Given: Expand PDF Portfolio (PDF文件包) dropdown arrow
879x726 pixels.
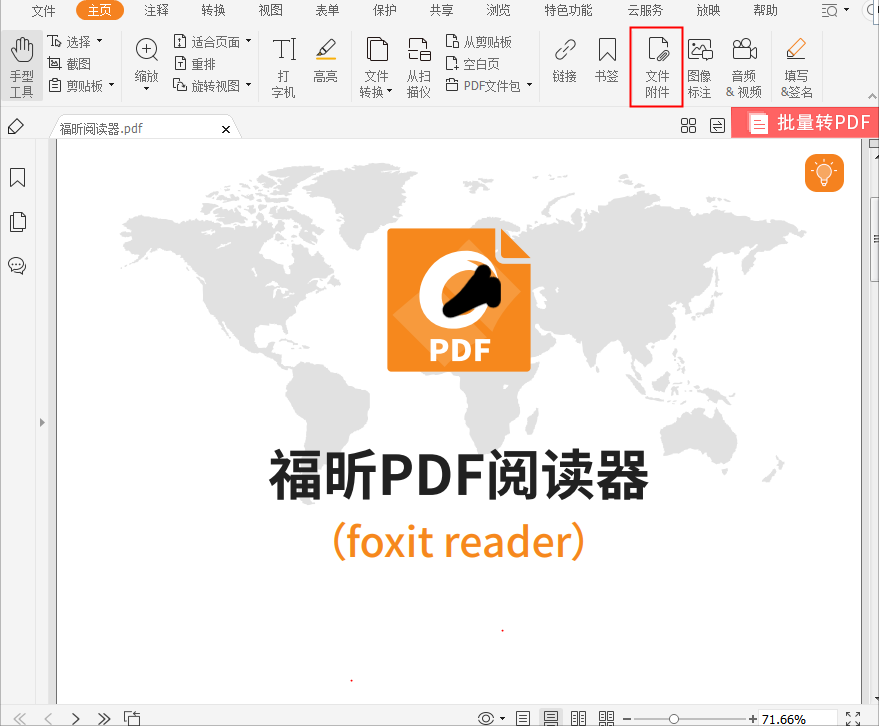Looking at the screenshot, I should (x=529, y=85).
